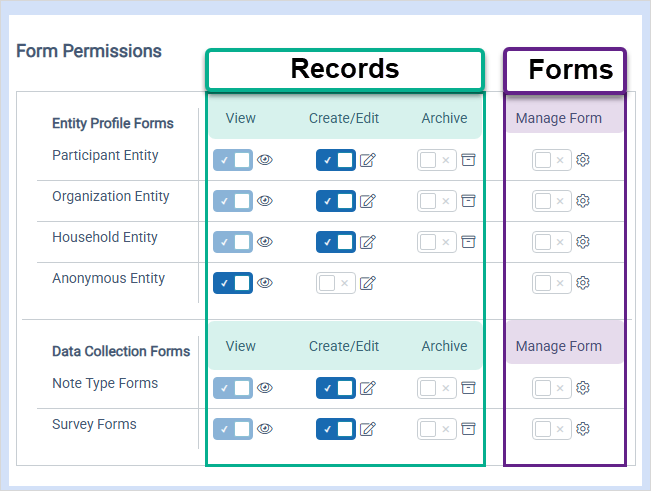
Task: Disable View toggle for Anonymous Entity
Action: (x=233, y=283)
